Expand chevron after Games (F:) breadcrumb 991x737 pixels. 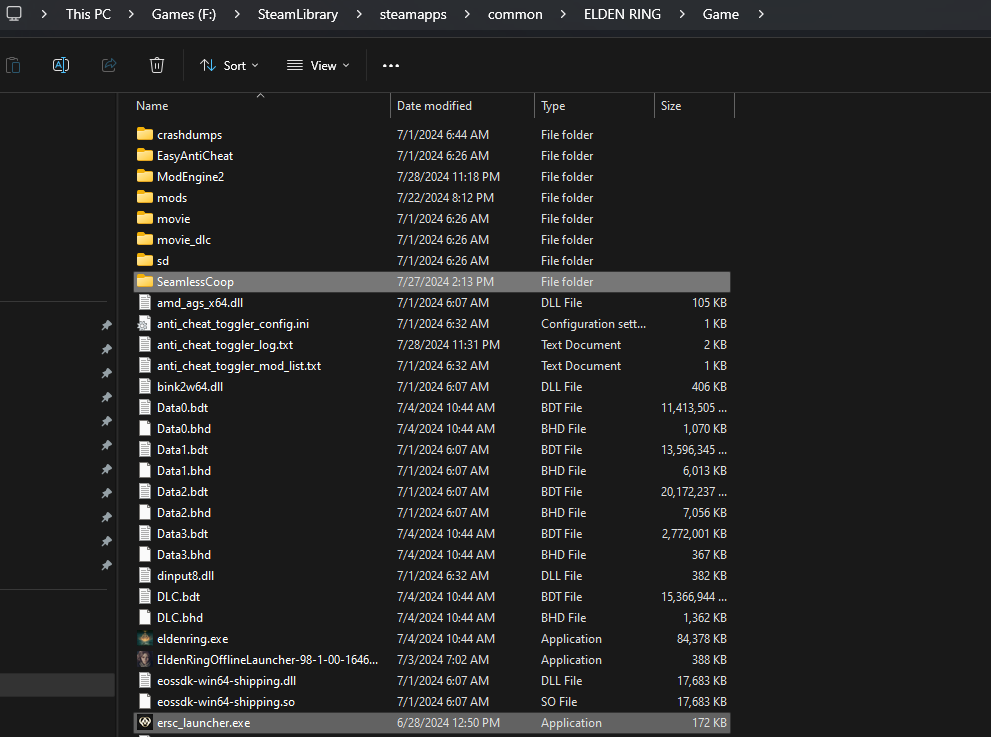coord(237,14)
